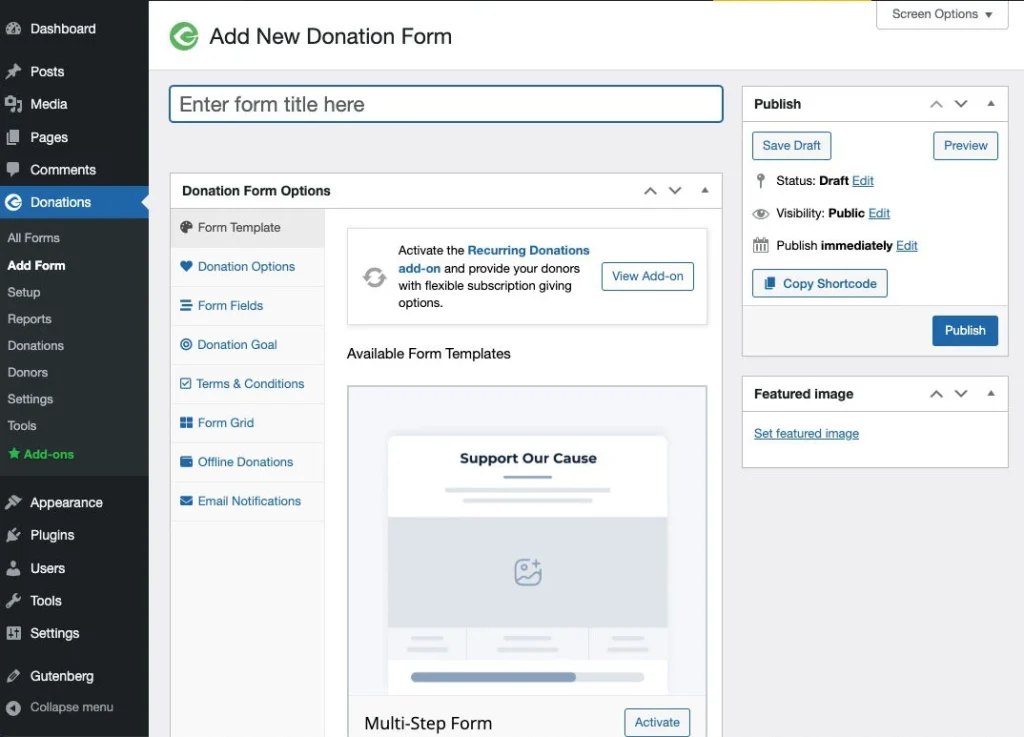Open the Screen Options dropdown
The image size is (1024, 737).
coord(942,14)
